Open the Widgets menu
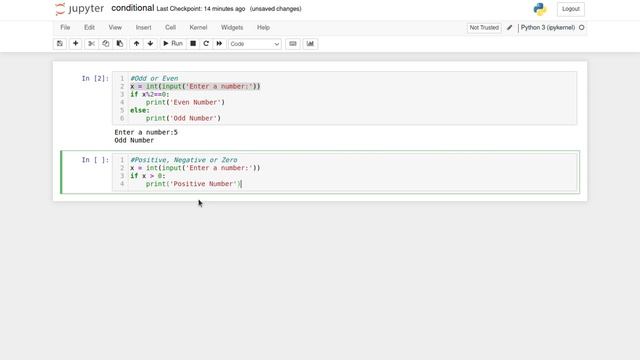The image size is (640, 360). (x=232, y=27)
